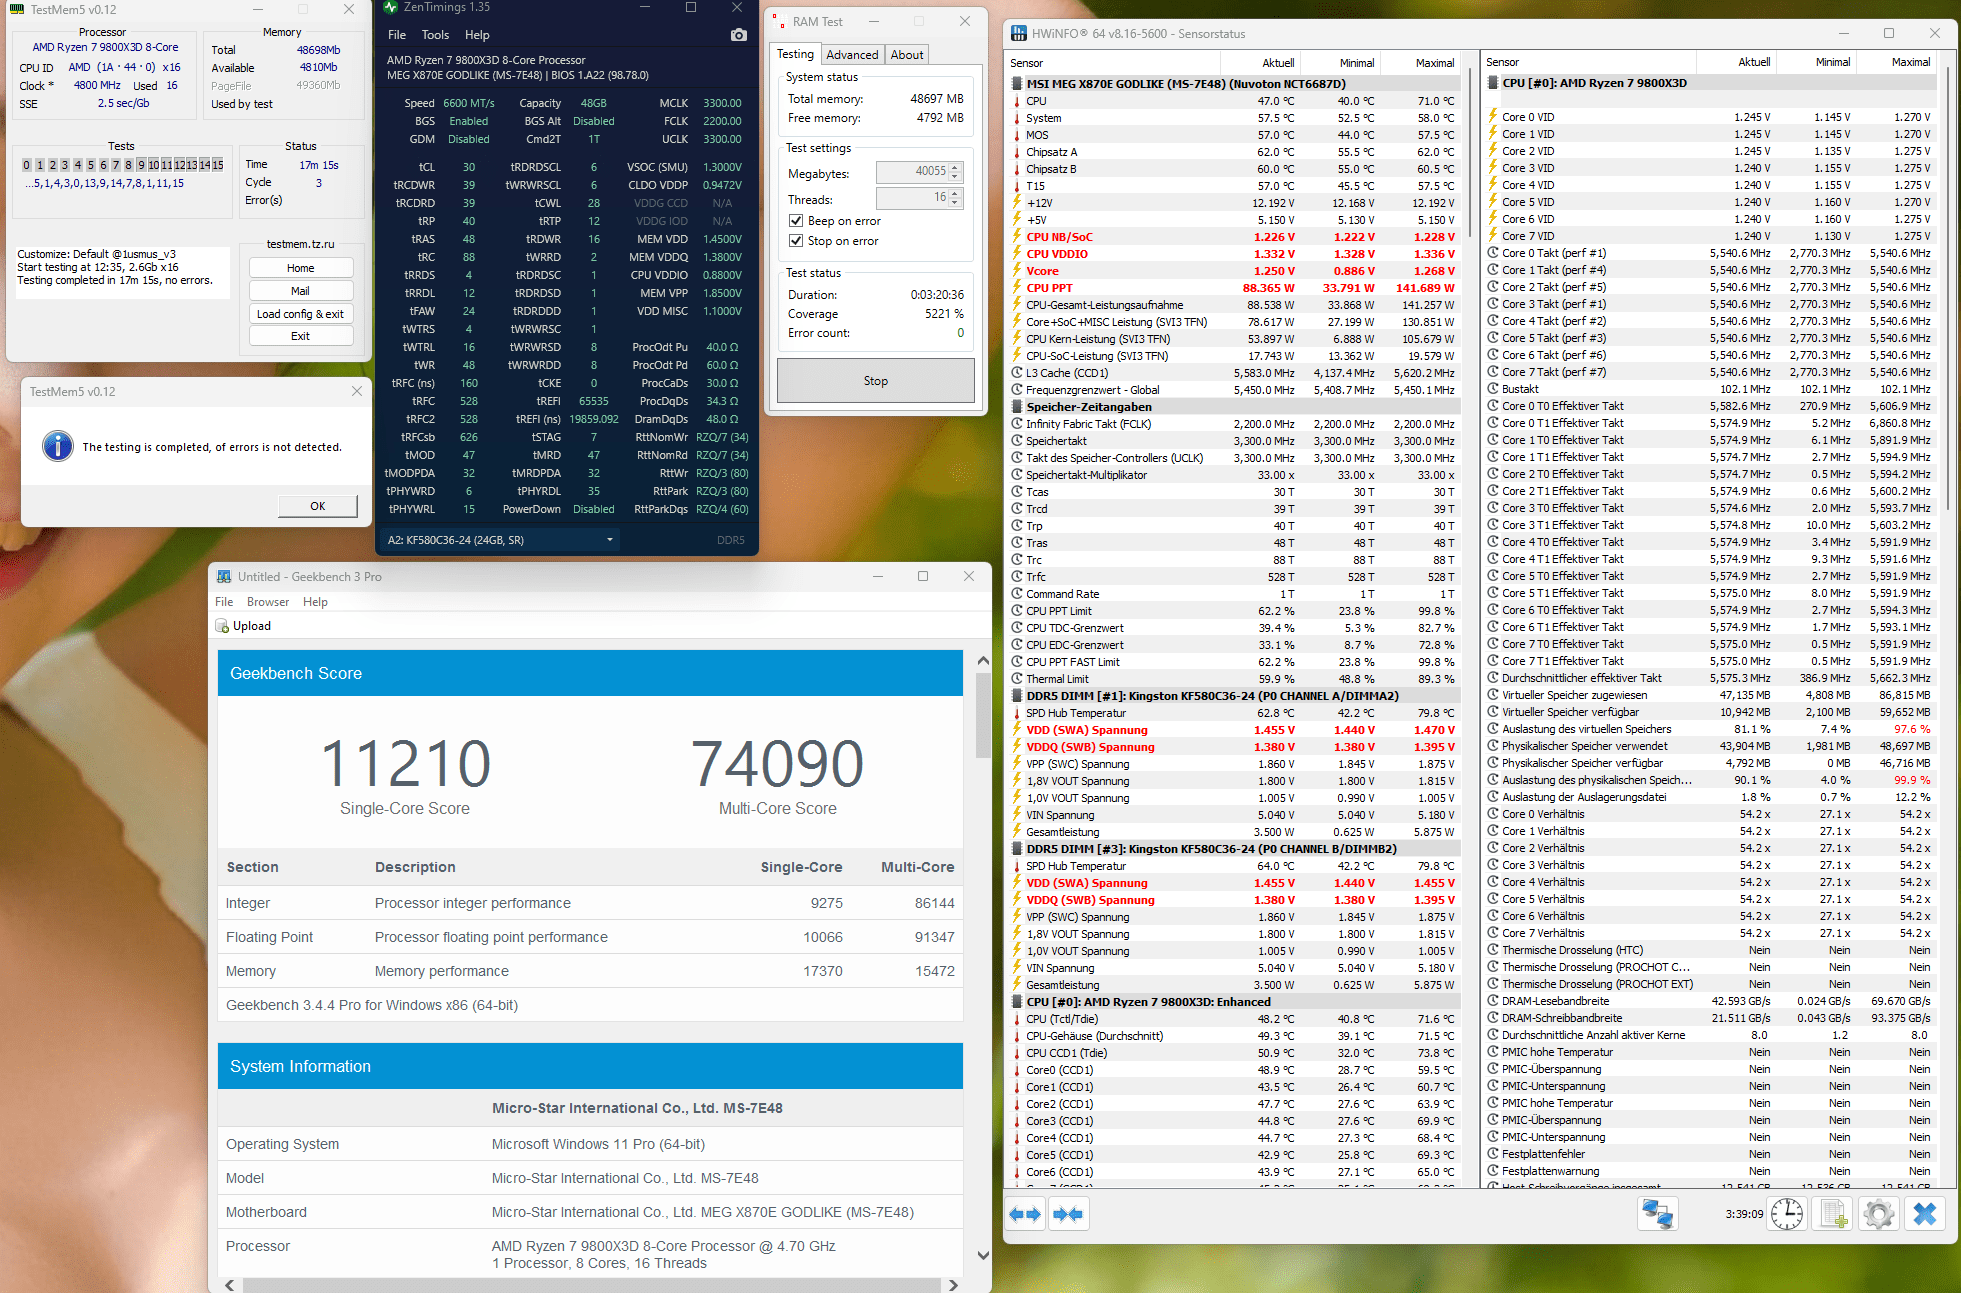Click the TestMem5 title bar chip icon
1961x1293 pixels.
pos(17,9)
